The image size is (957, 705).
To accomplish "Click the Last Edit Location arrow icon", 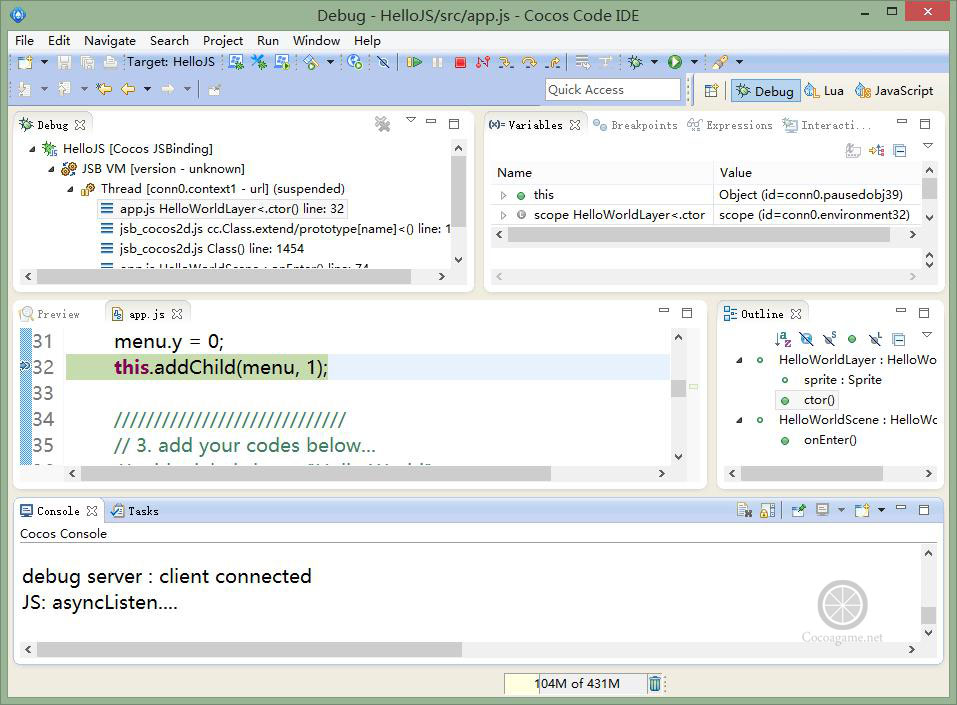I will pos(104,90).
